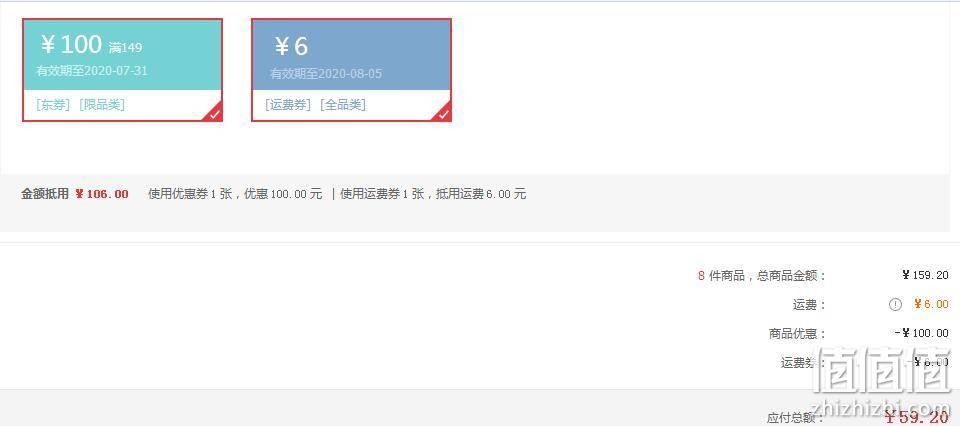Click the 满149 condition text
This screenshot has width=960, height=426.
click(126, 47)
